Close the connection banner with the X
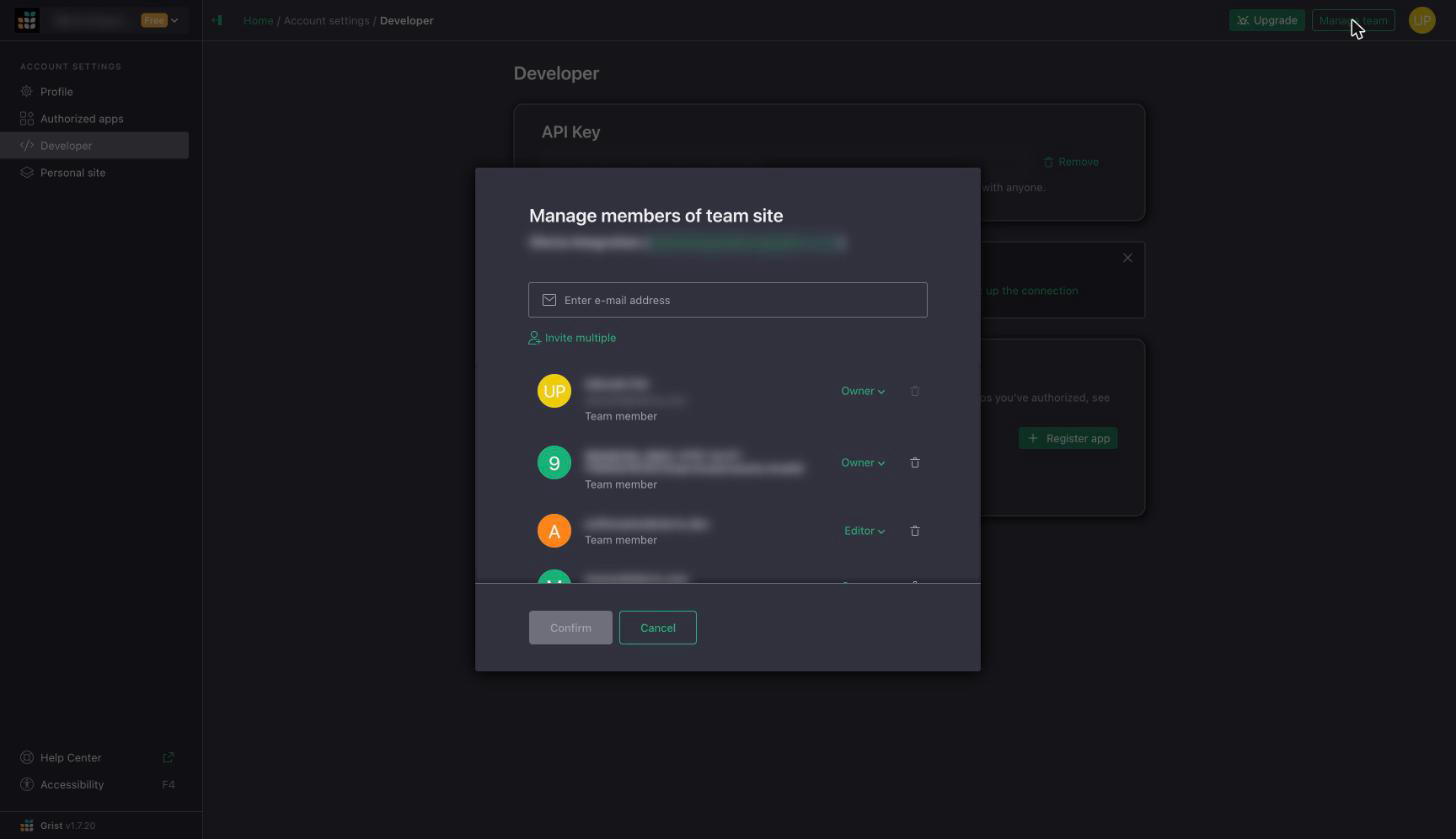The image size is (1456, 839). point(1127,258)
